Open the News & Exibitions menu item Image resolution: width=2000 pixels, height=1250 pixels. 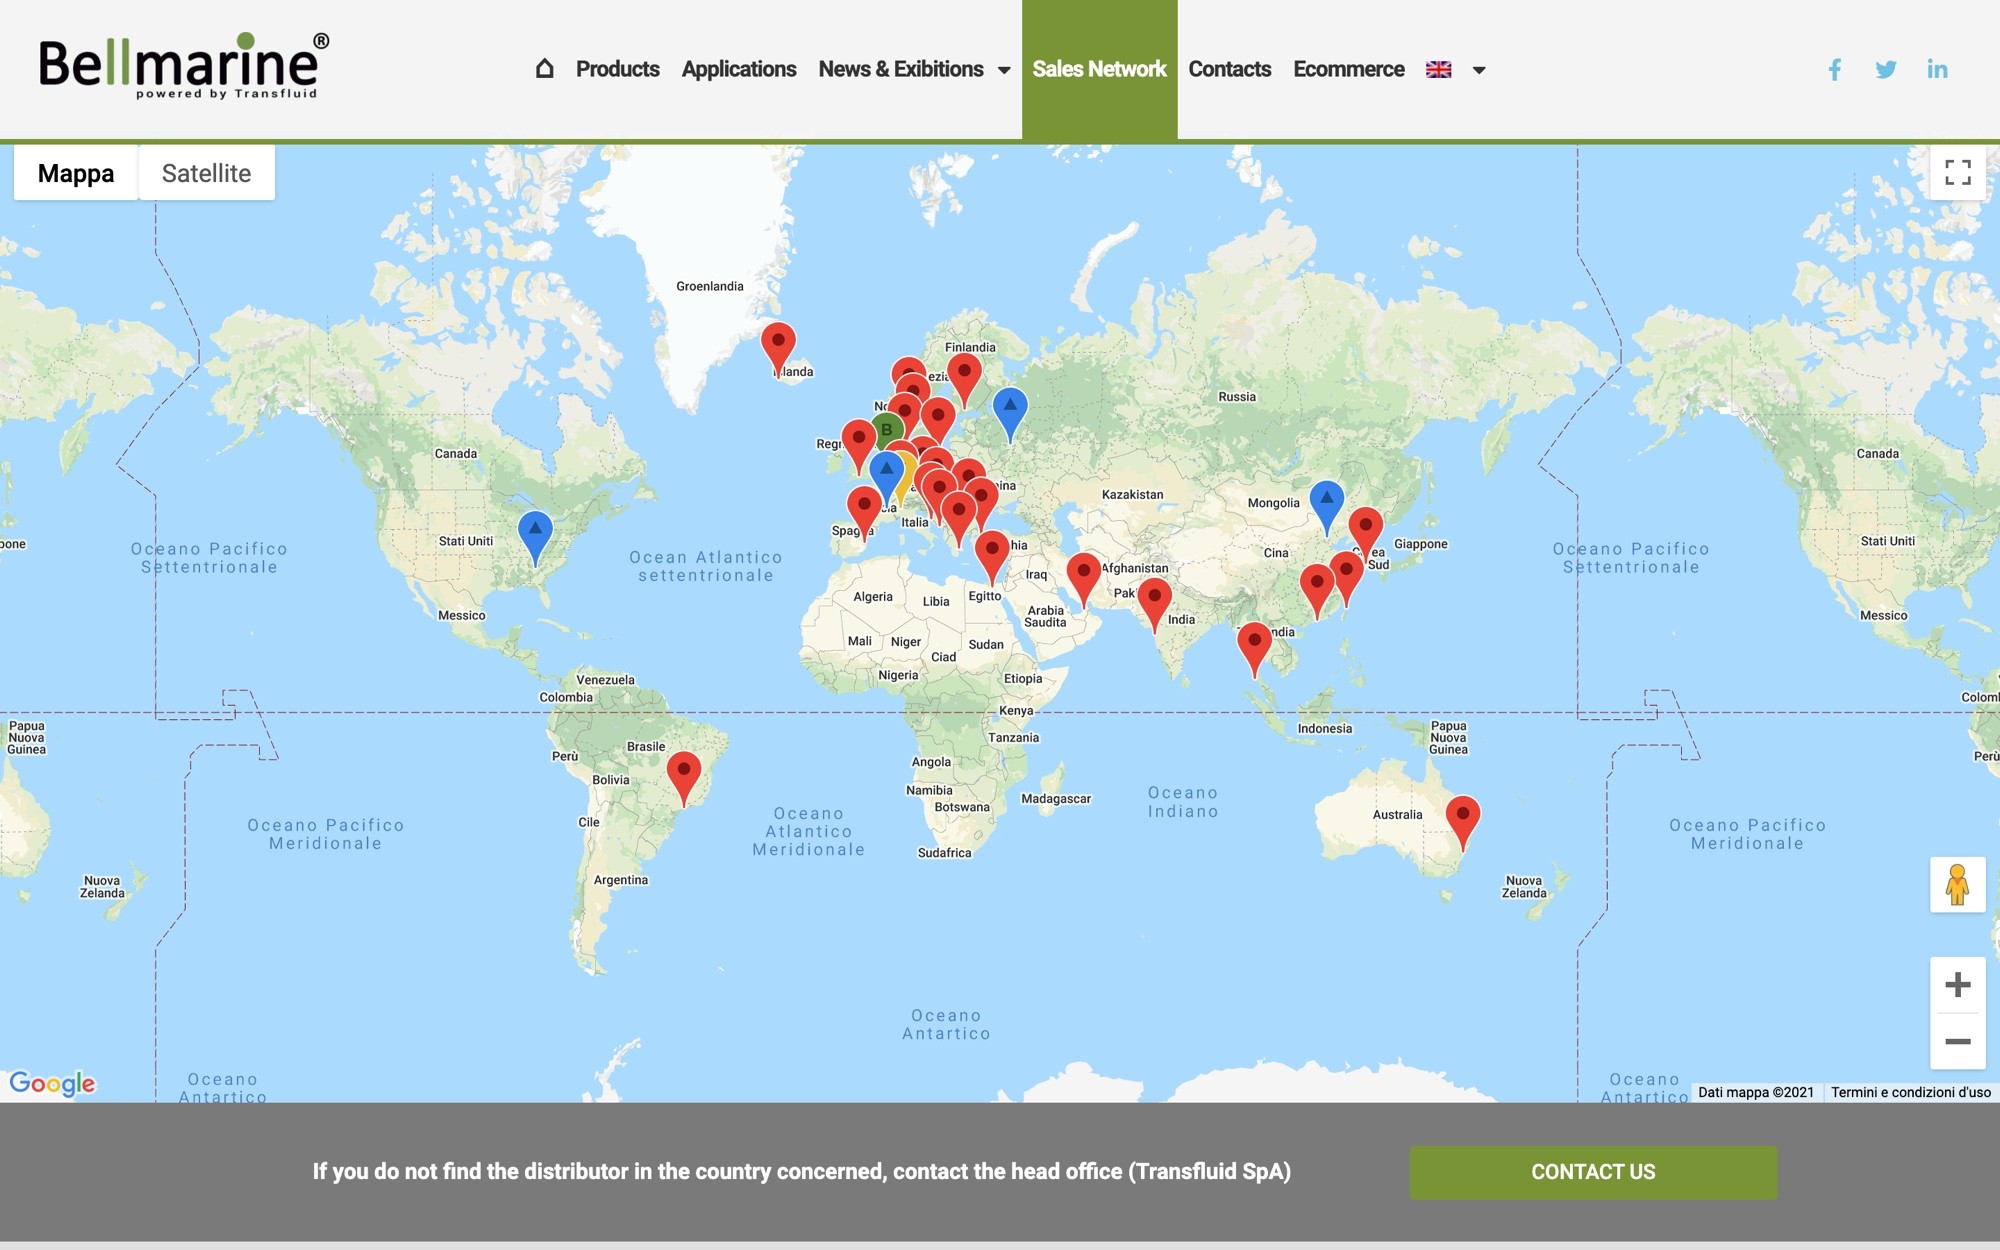click(x=901, y=69)
